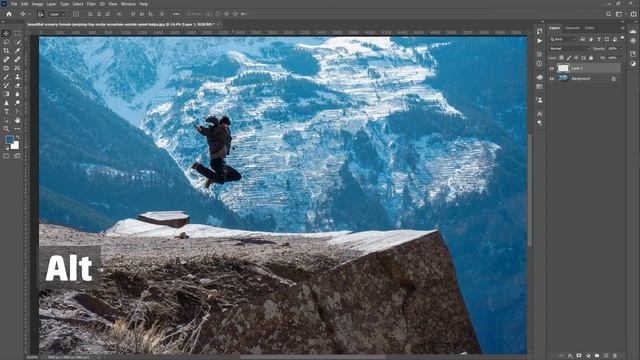Open the History panel icon

[540, 31]
